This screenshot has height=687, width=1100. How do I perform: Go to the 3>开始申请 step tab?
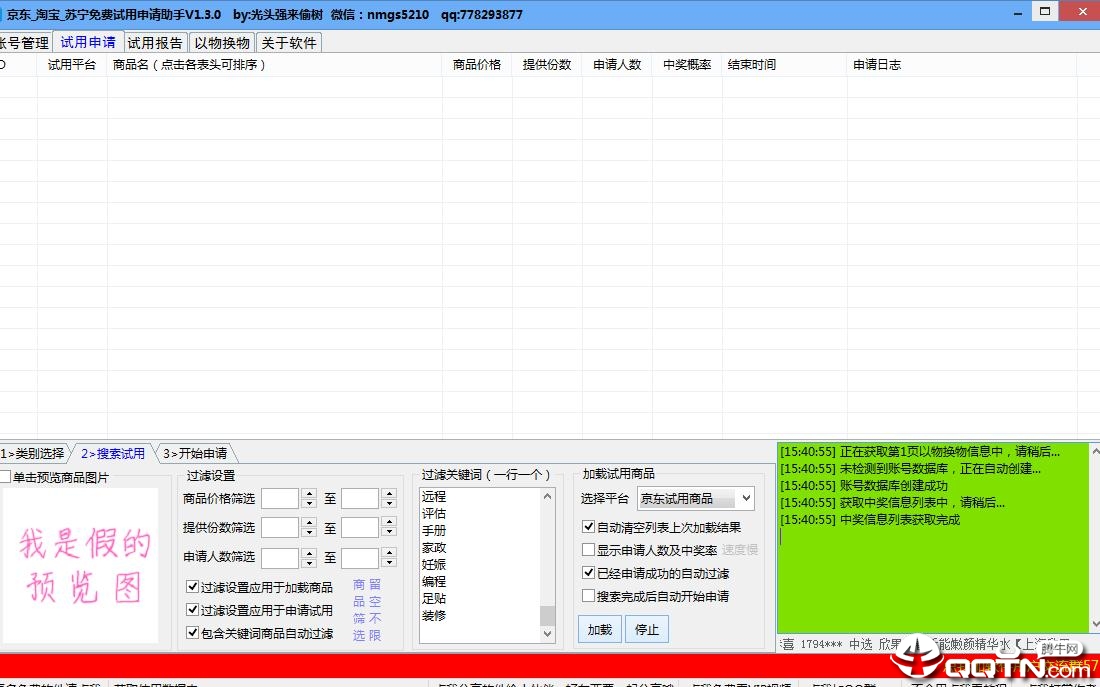click(194, 454)
